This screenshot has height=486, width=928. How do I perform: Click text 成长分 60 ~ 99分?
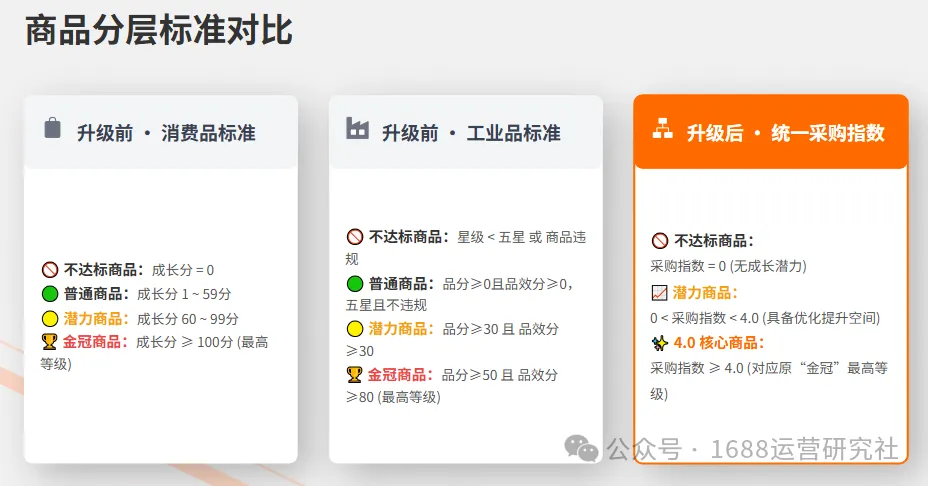pos(188,319)
